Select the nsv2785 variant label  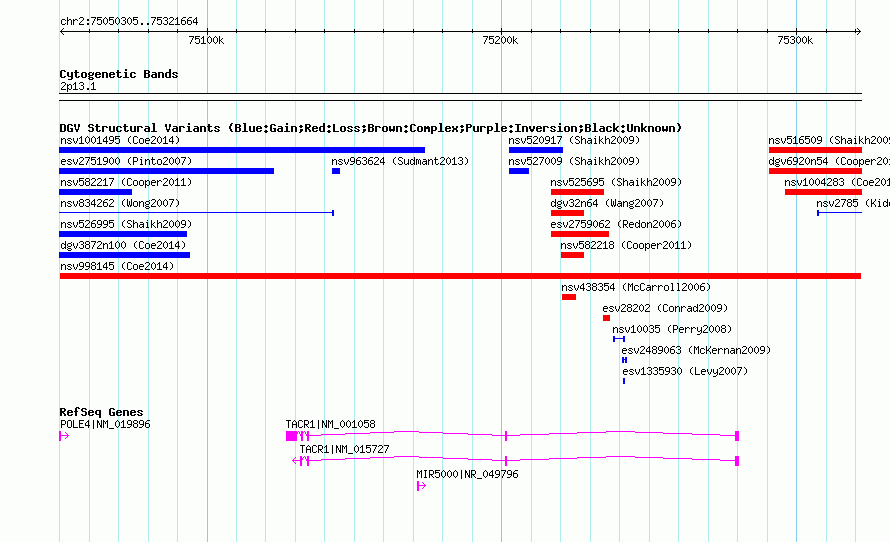point(853,203)
